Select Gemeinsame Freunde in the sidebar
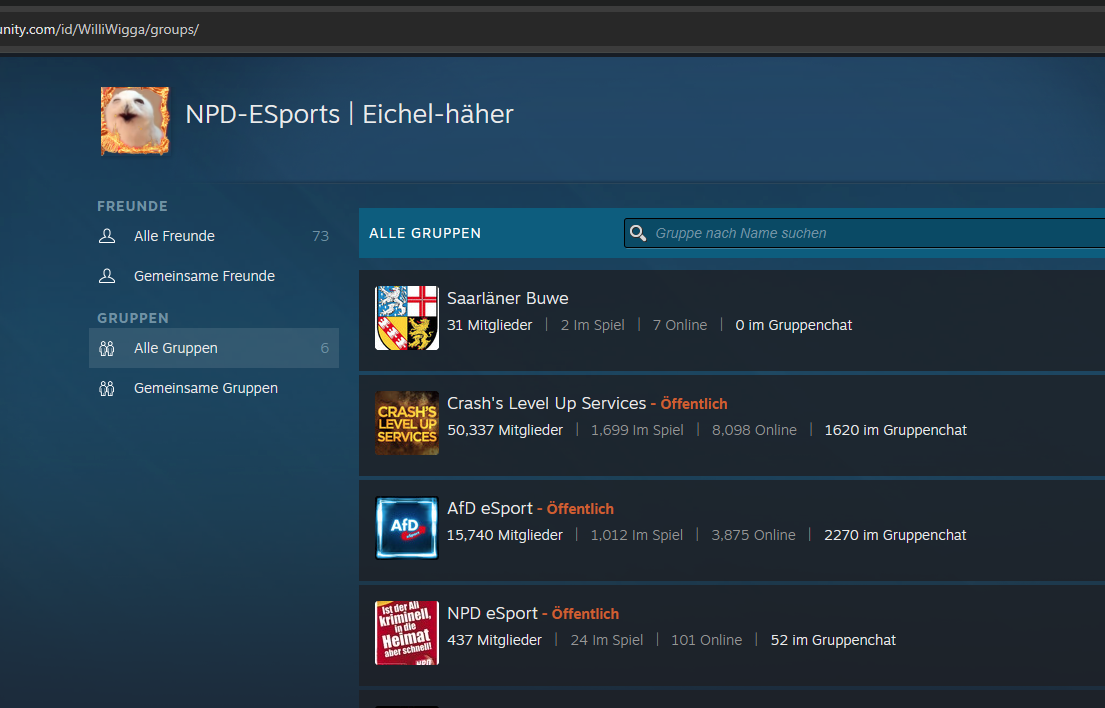The image size is (1105, 708). coord(204,276)
